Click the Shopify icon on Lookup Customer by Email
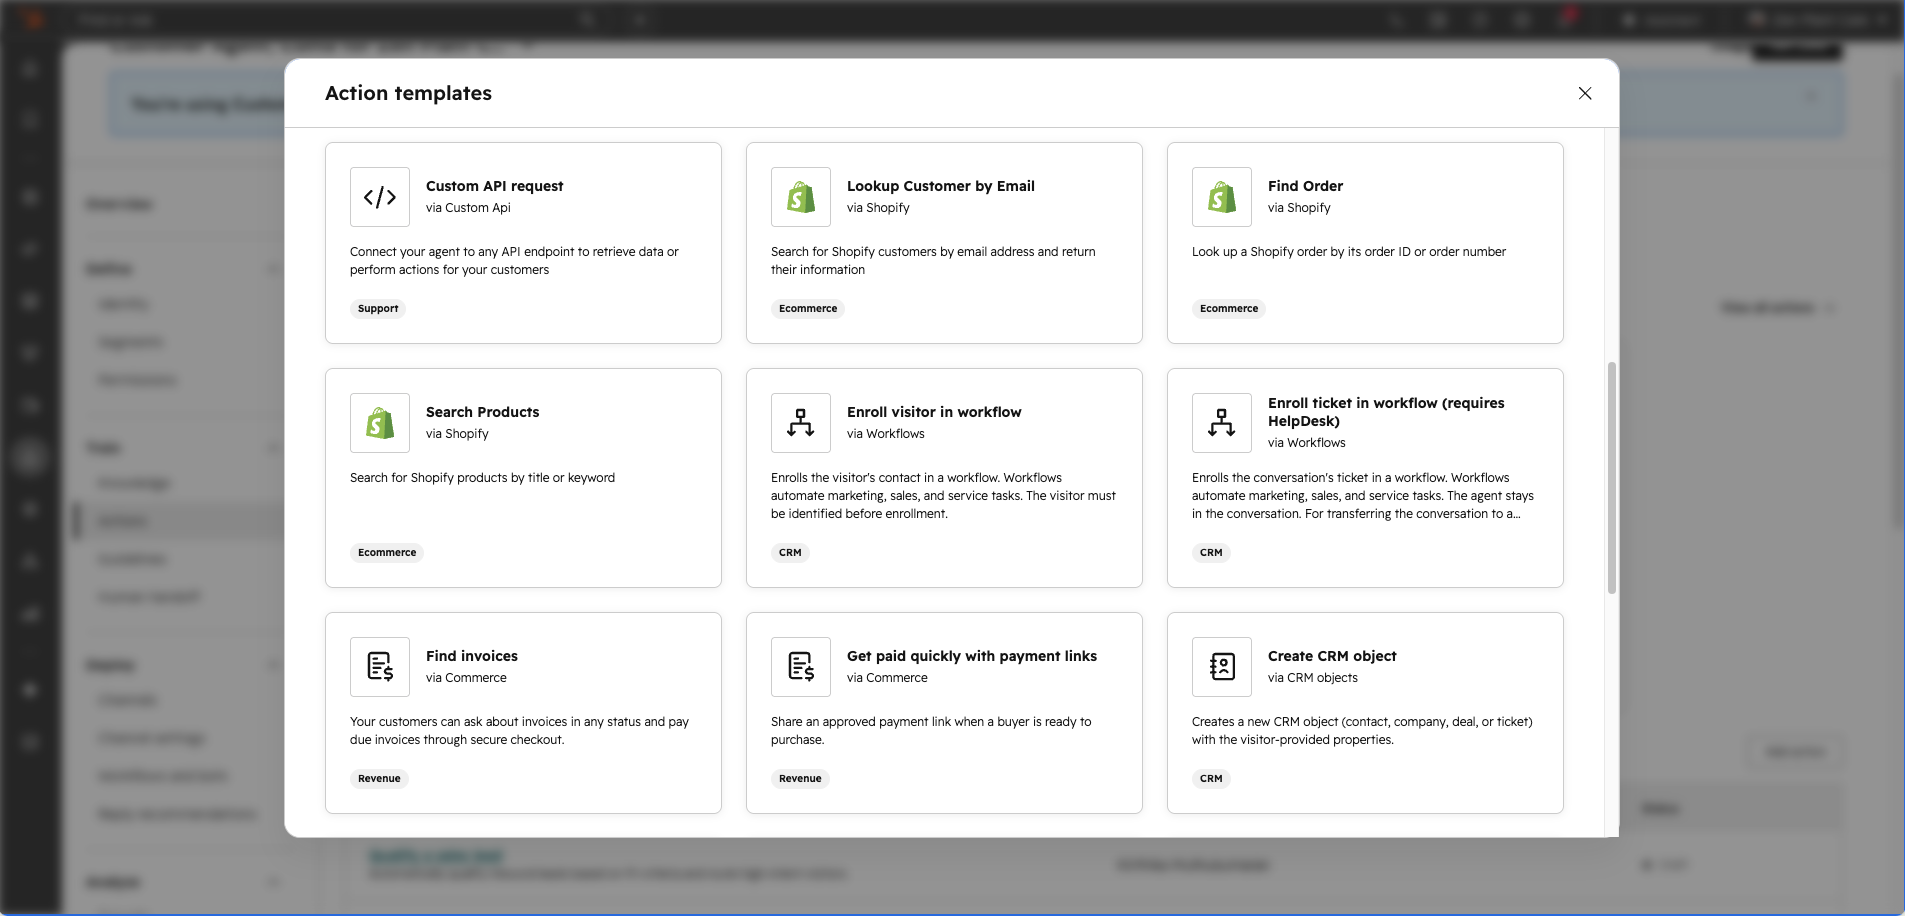 pos(801,197)
